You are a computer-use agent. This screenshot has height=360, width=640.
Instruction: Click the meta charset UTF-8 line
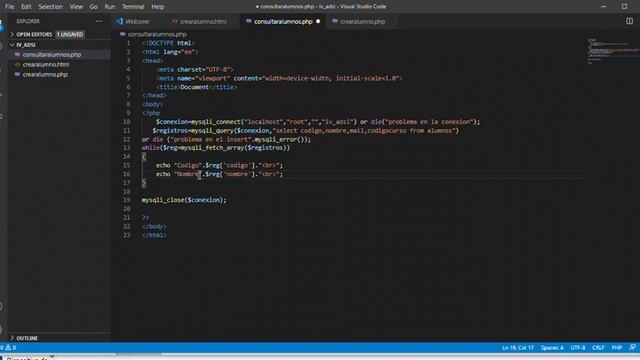click(195, 69)
